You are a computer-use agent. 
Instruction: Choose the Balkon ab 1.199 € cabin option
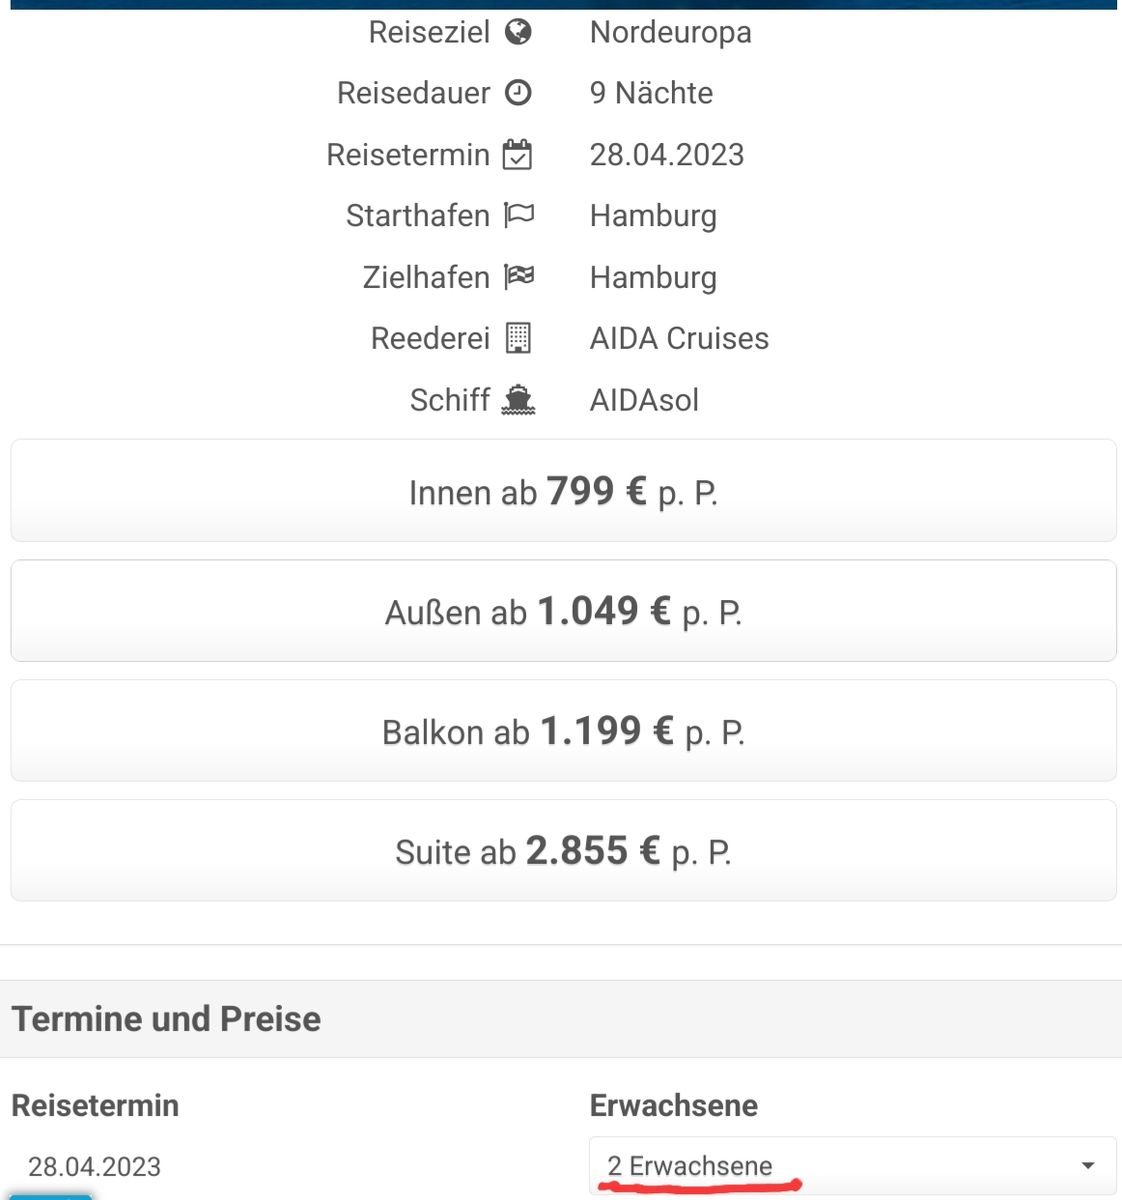(563, 731)
